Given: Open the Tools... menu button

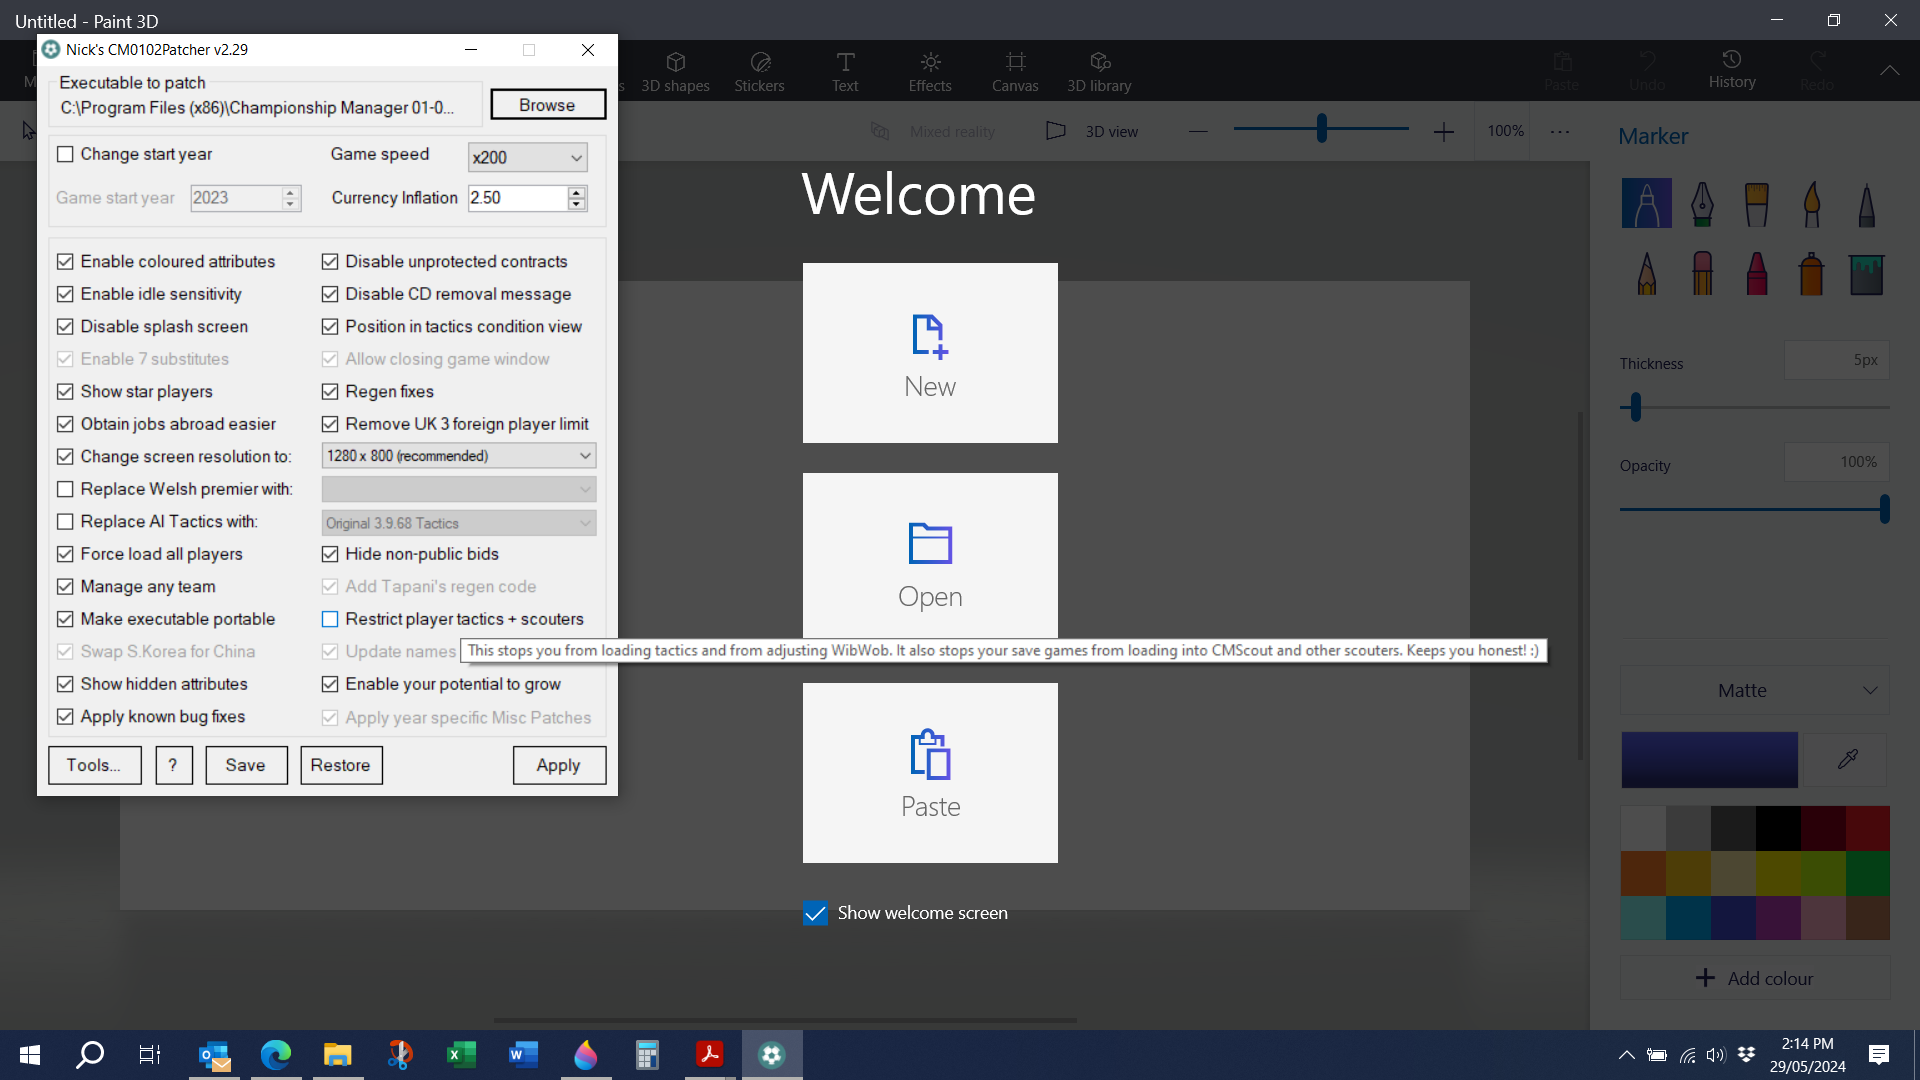Looking at the screenshot, I should point(94,765).
